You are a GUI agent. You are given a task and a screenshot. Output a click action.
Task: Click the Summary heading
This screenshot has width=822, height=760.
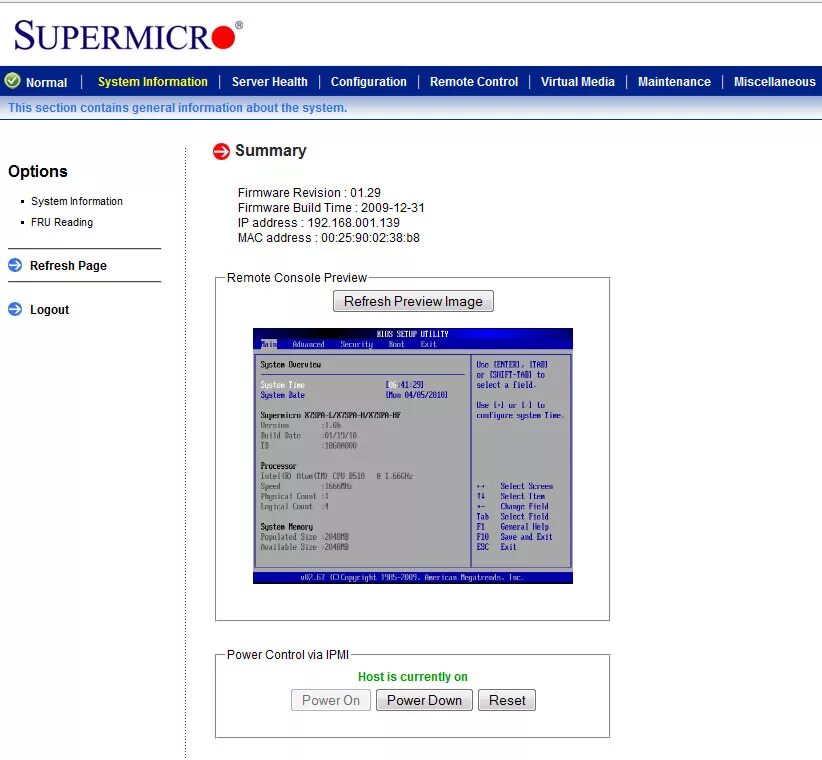271,150
